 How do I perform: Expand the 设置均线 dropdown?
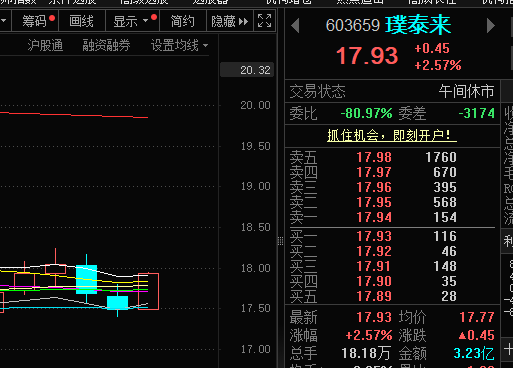point(179,45)
